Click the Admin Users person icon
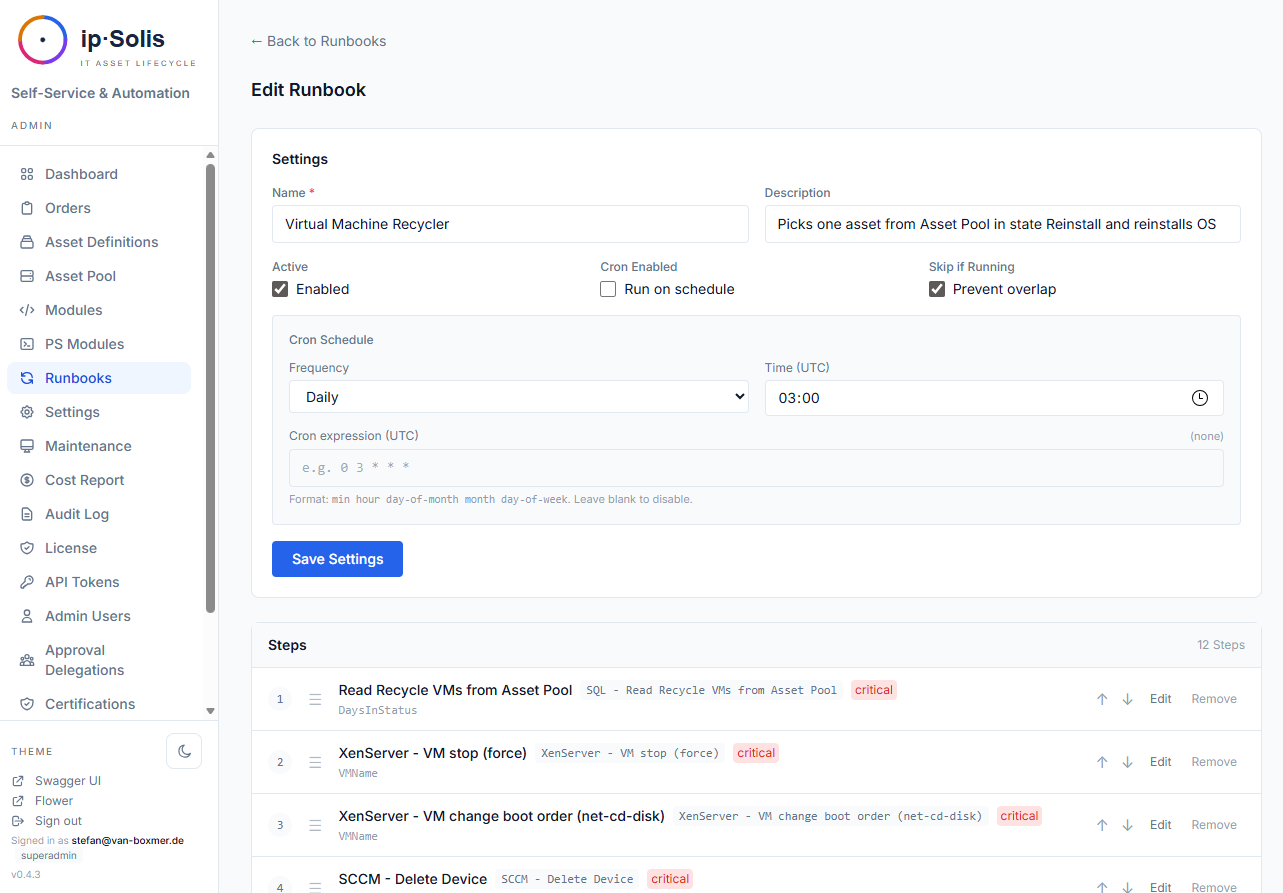 coord(27,616)
